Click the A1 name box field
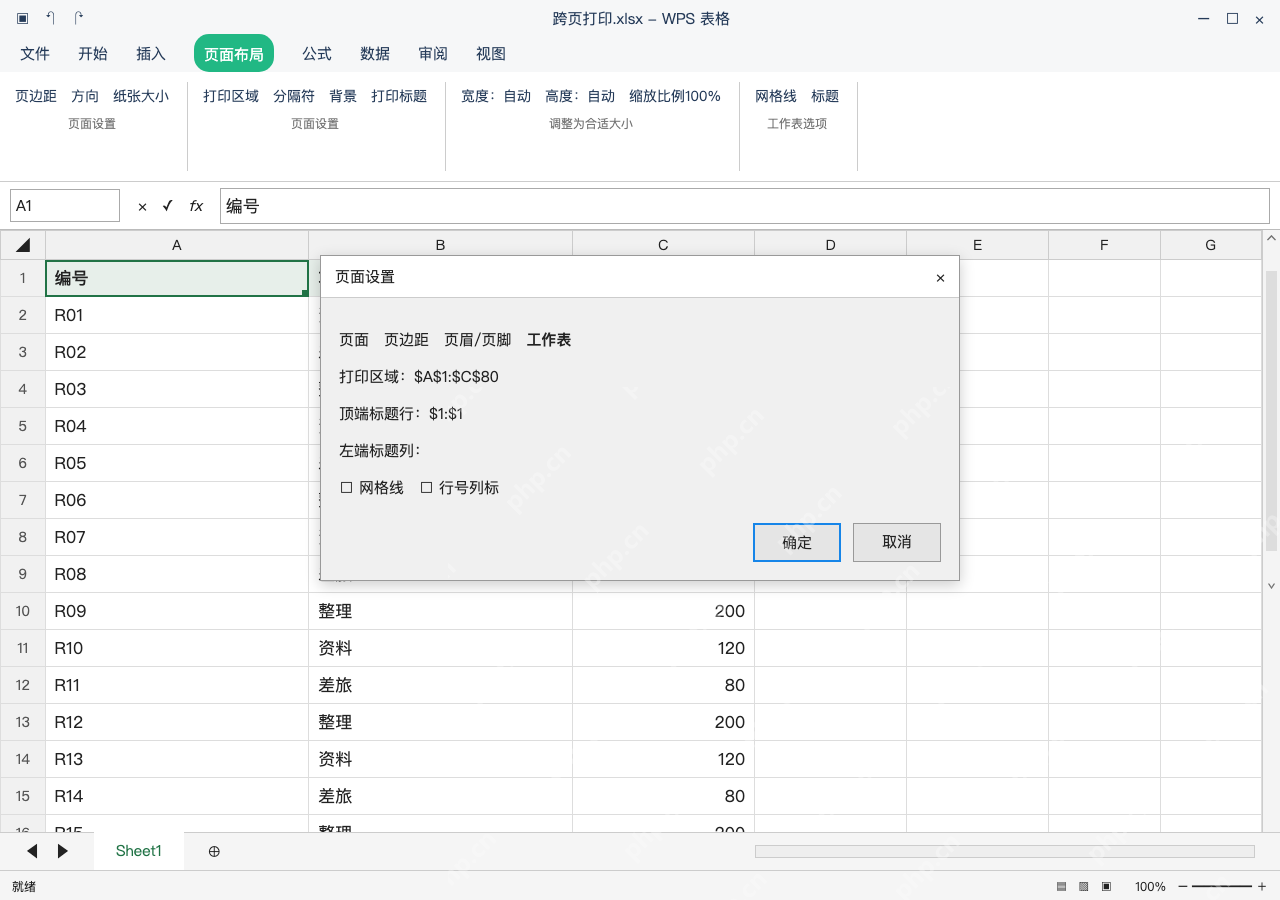This screenshot has width=1280, height=900. (x=65, y=206)
